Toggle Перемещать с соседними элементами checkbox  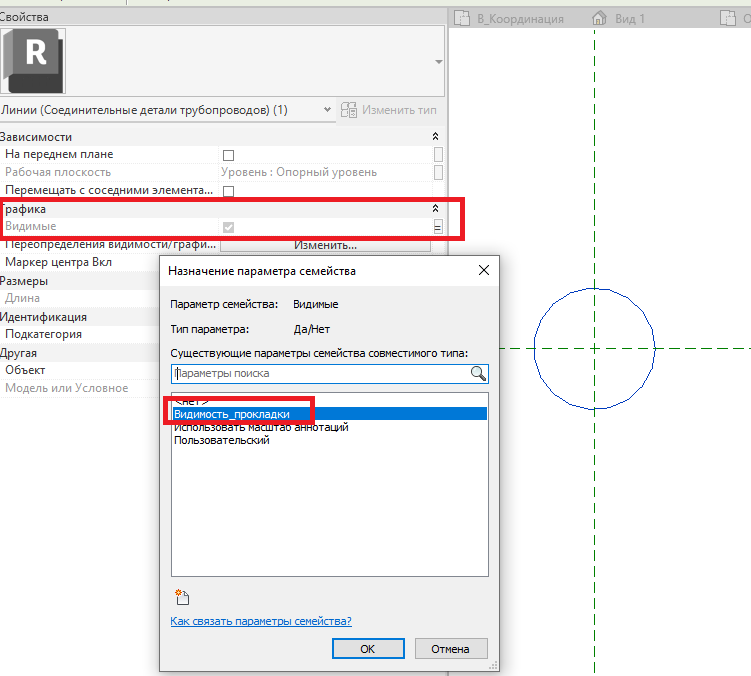pyautogui.click(x=228, y=190)
